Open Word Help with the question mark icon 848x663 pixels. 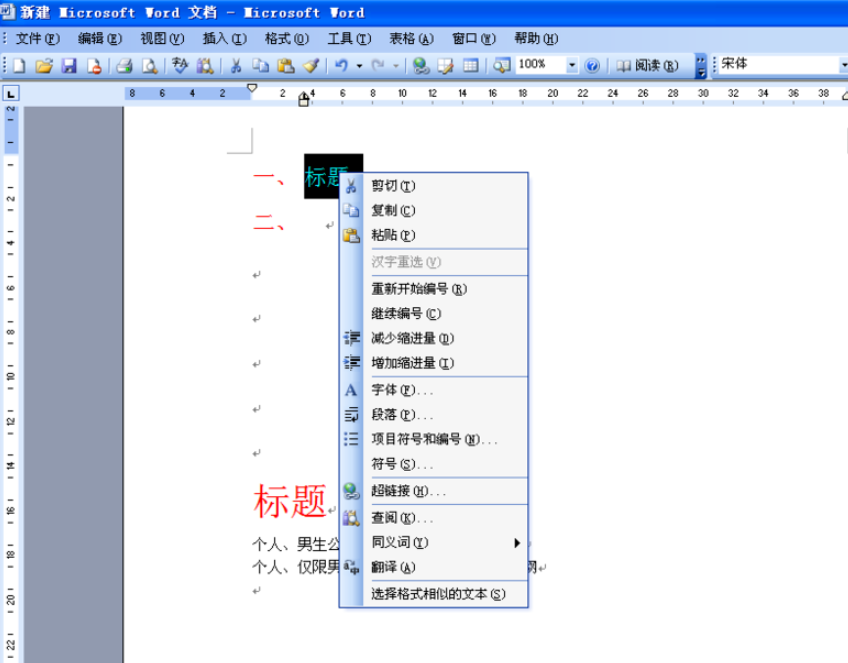pos(592,66)
